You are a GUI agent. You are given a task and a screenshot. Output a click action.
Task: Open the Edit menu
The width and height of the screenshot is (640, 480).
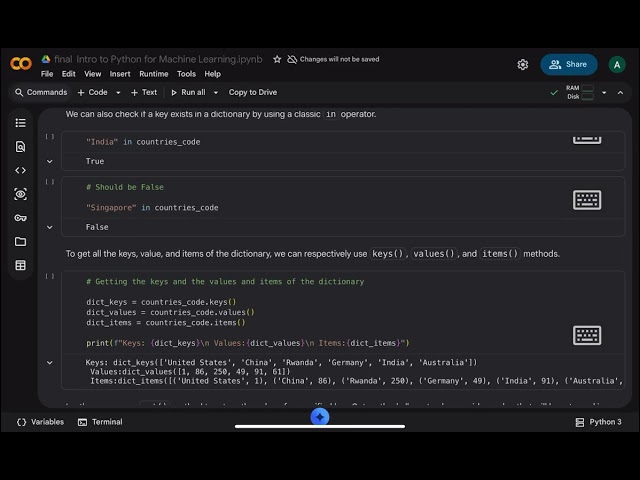tap(69, 74)
